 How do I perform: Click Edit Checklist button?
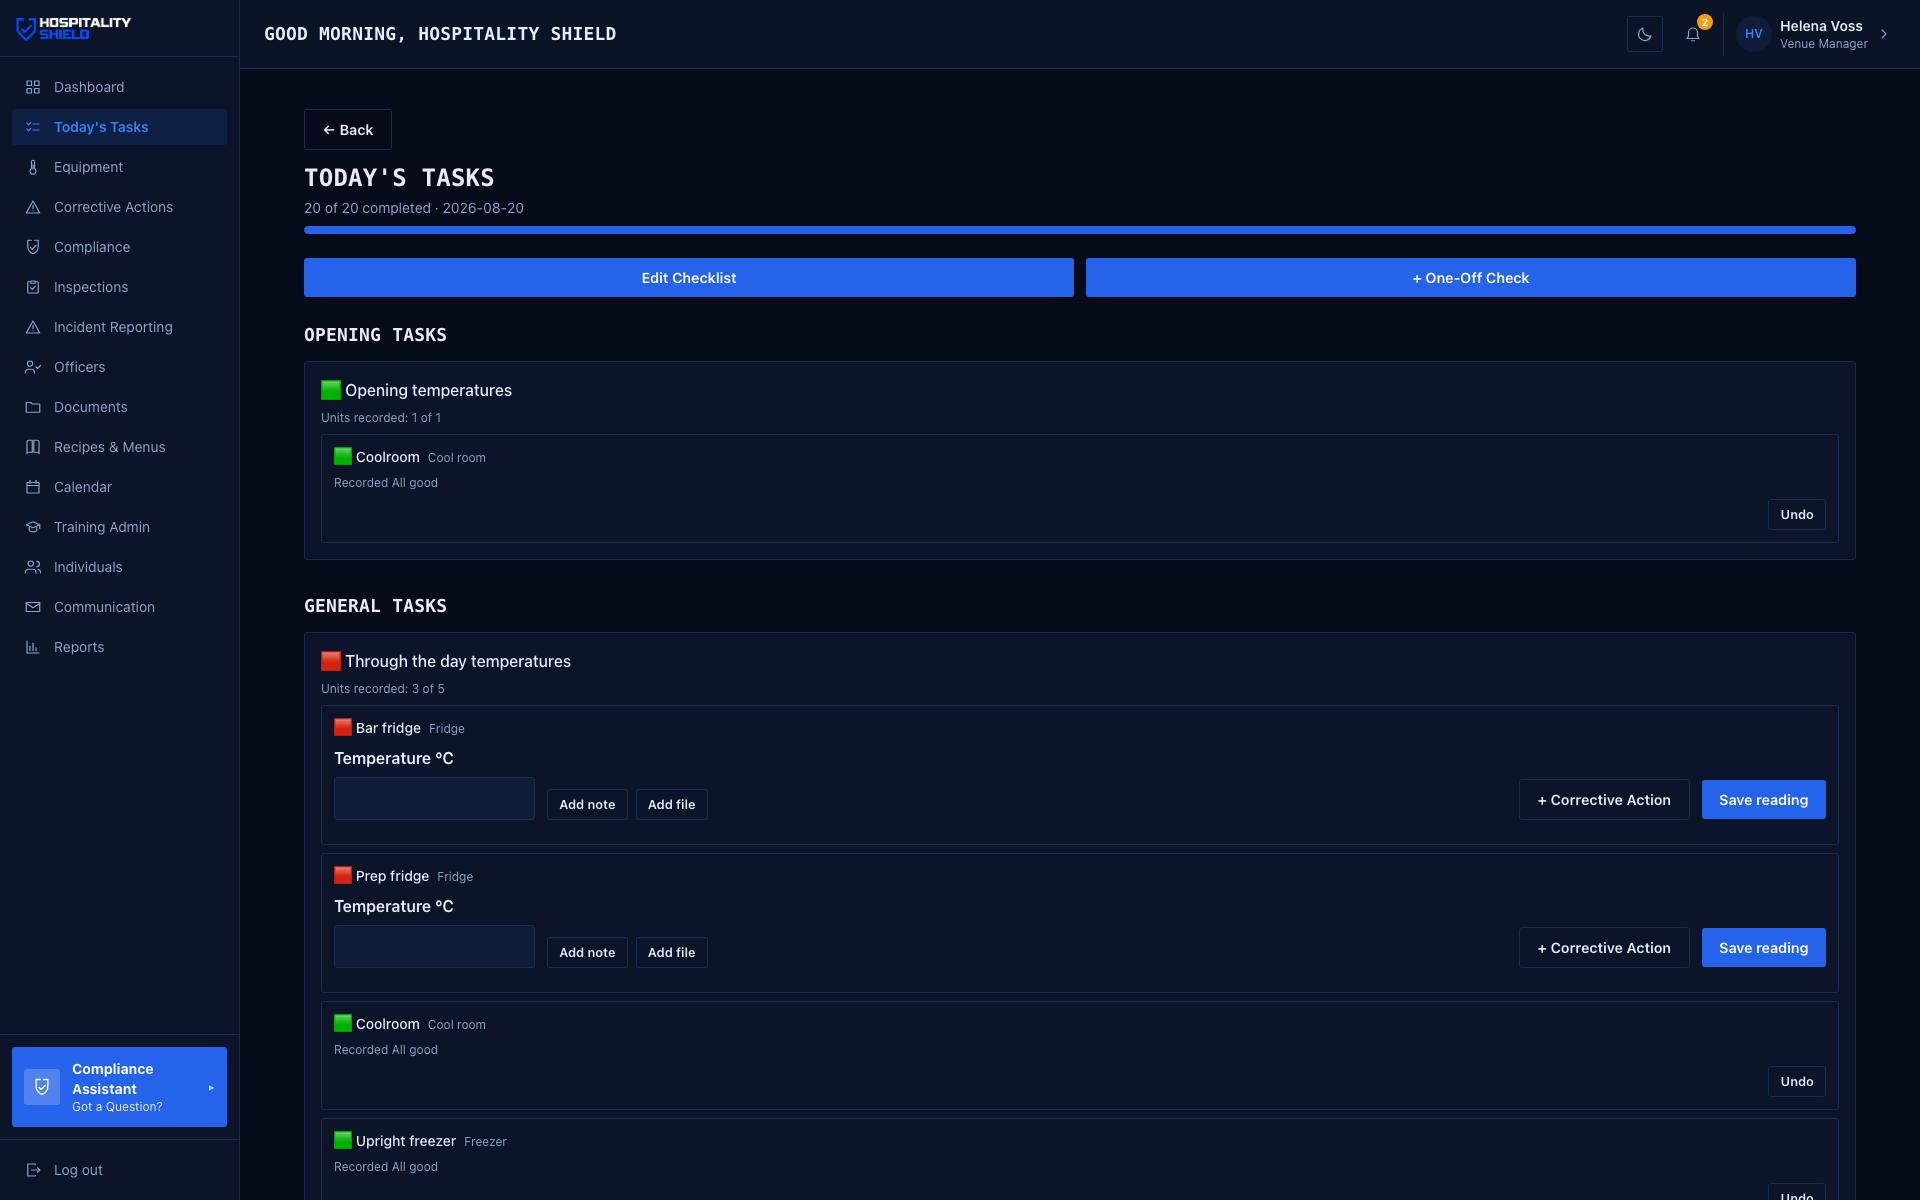tap(688, 278)
